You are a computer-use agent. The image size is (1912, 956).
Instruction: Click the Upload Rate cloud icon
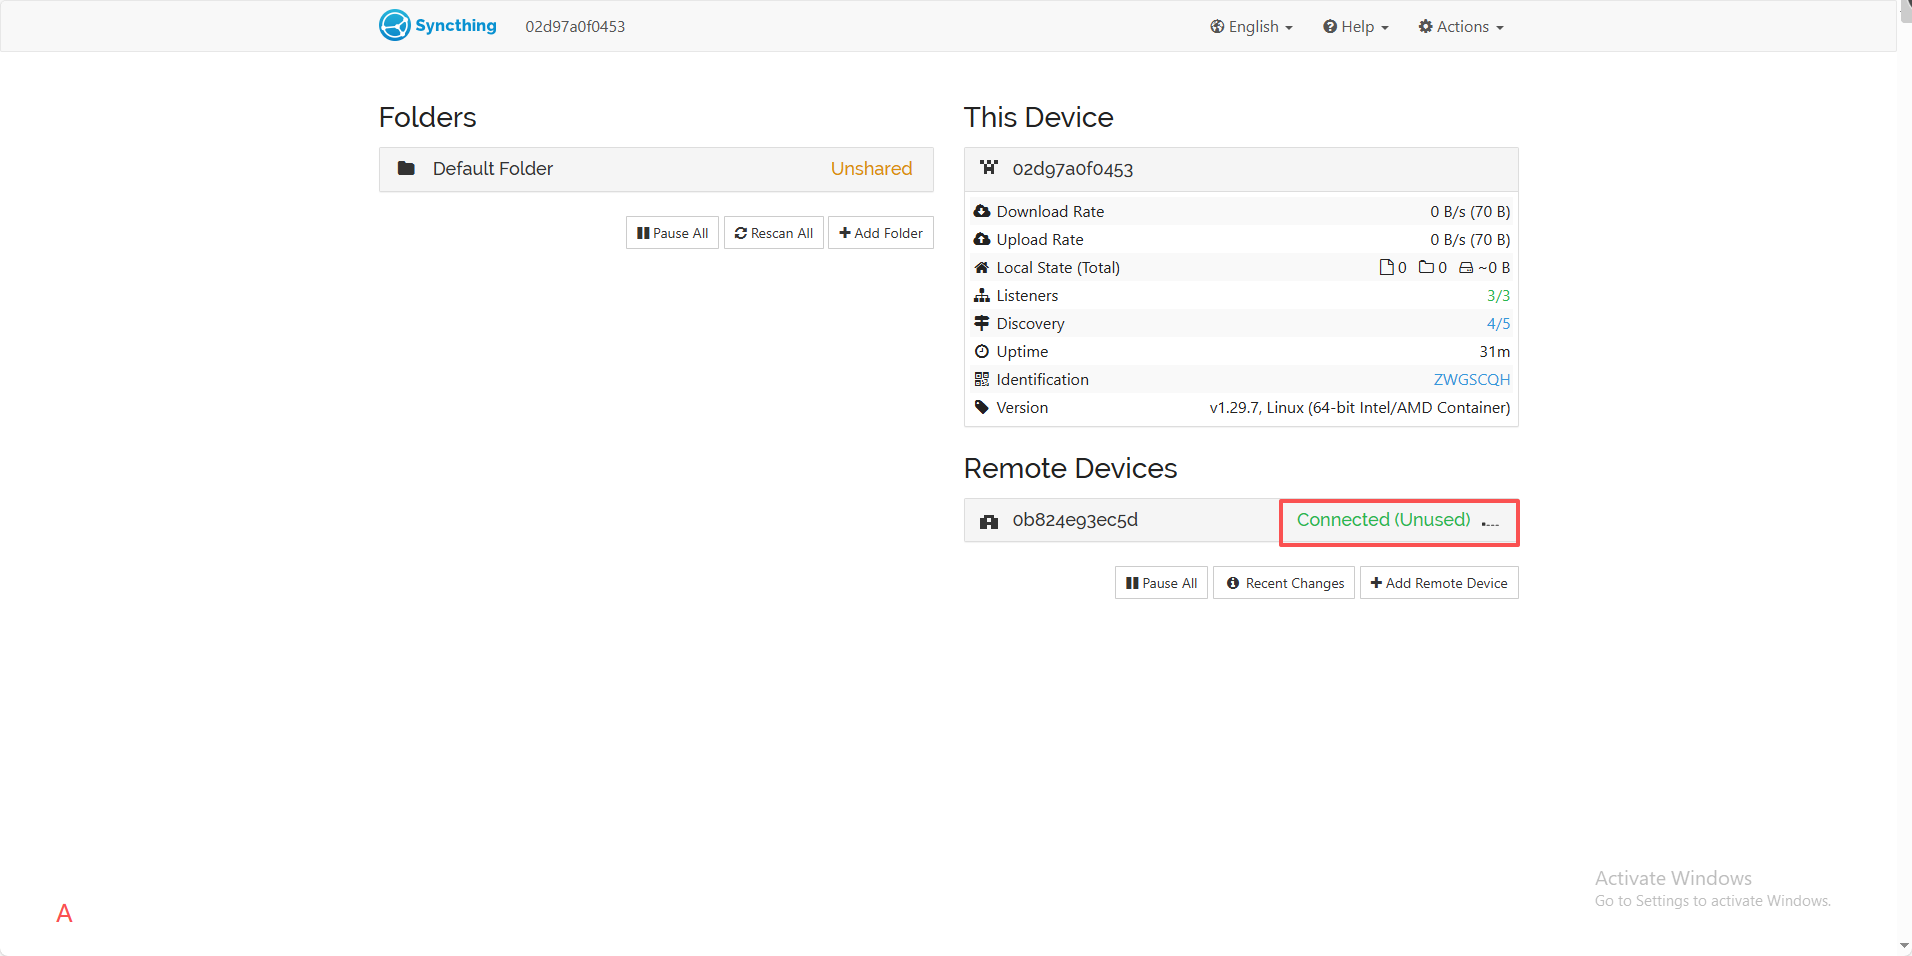[x=982, y=239]
